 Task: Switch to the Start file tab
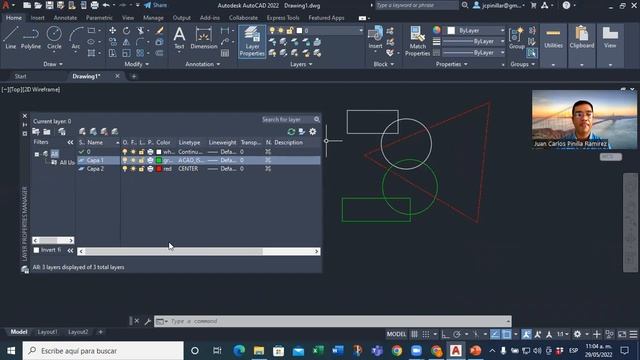pyautogui.click(x=20, y=76)
